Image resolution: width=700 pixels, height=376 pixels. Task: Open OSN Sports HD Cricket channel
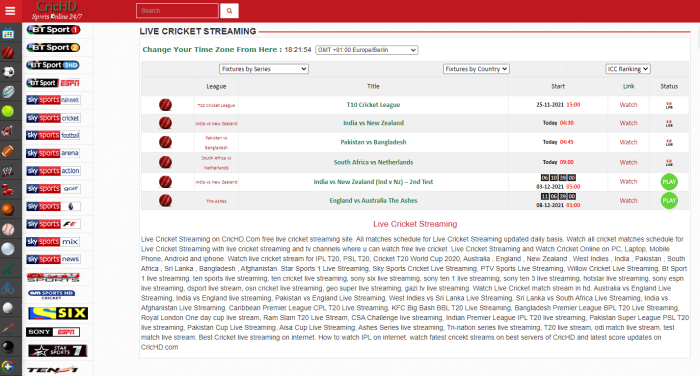[x=51, y=294]
